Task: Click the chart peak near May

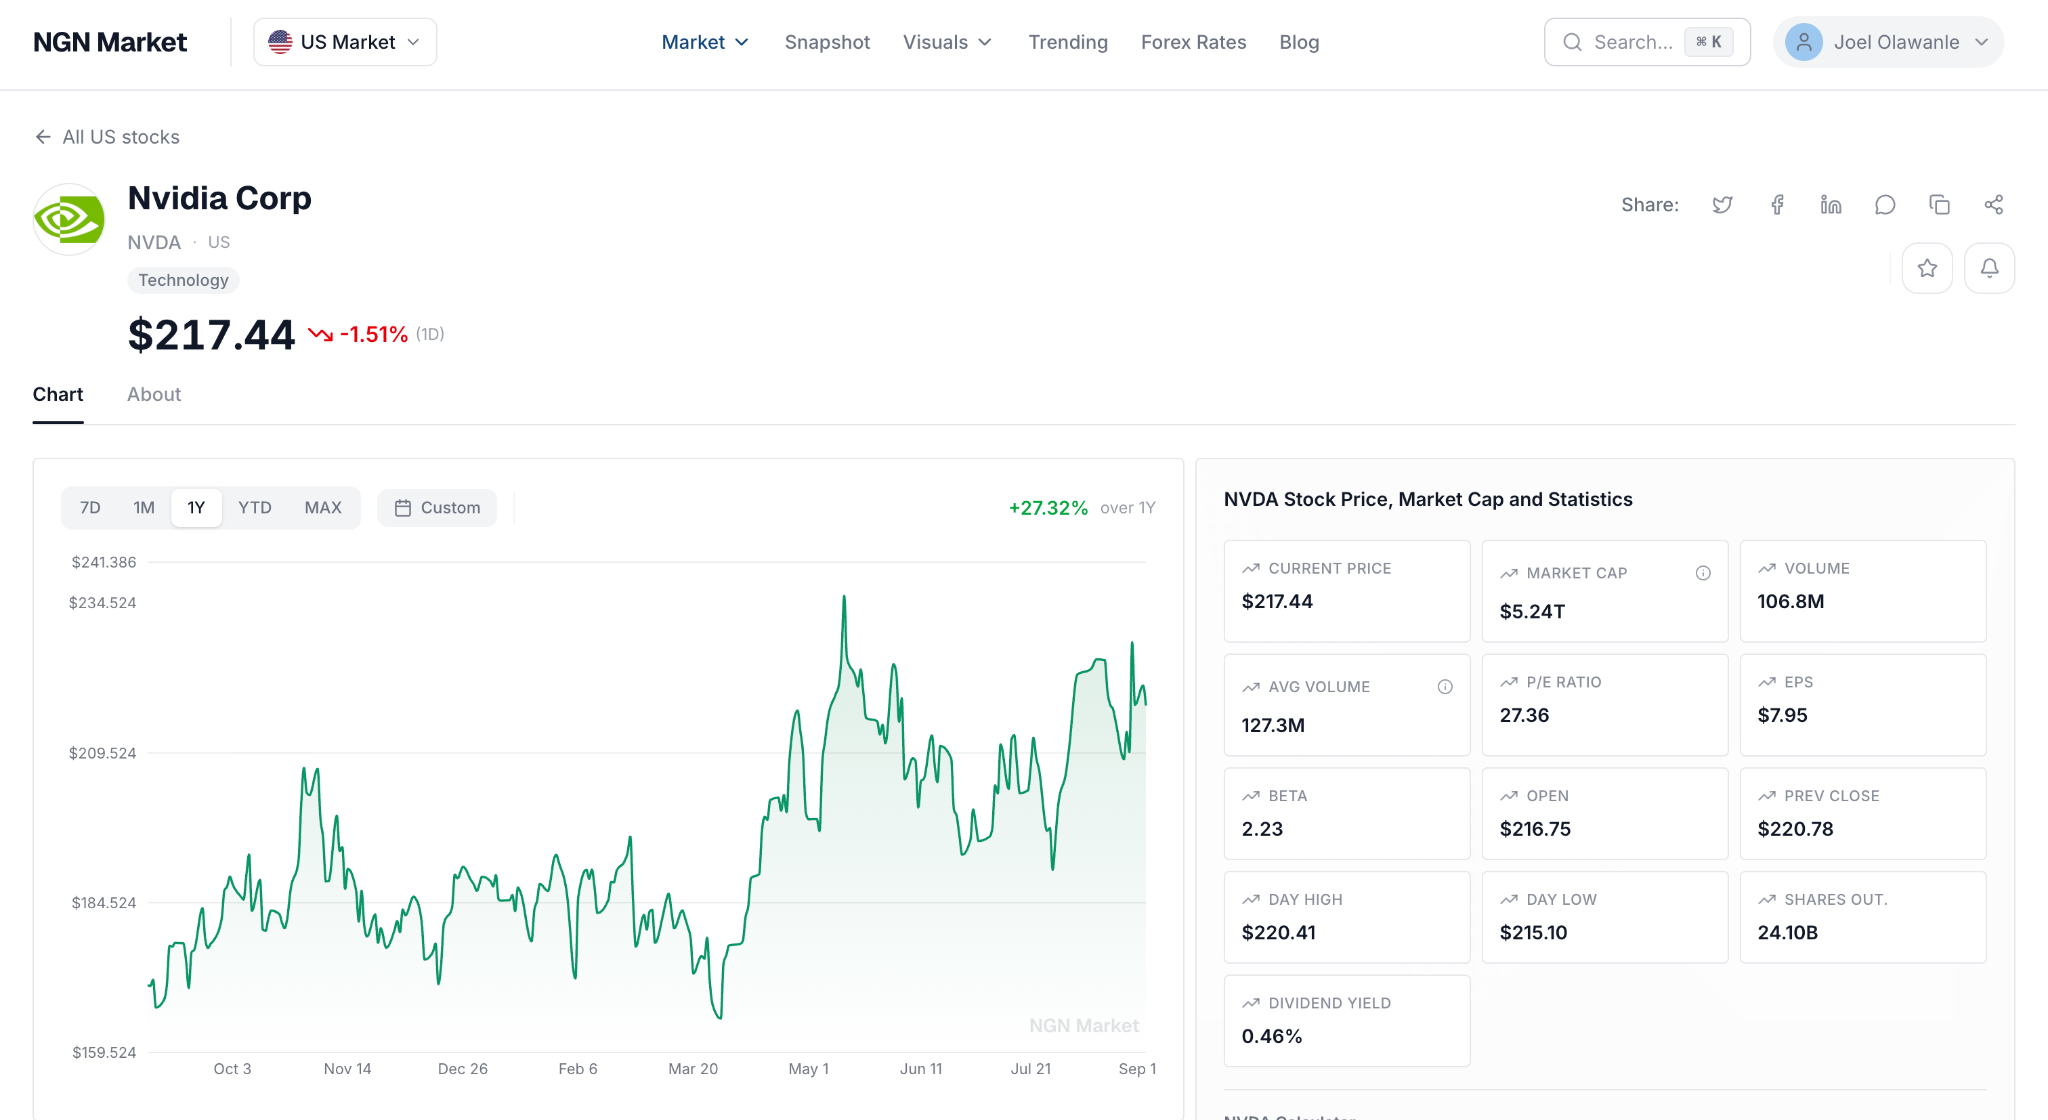Action: (844, 598)
